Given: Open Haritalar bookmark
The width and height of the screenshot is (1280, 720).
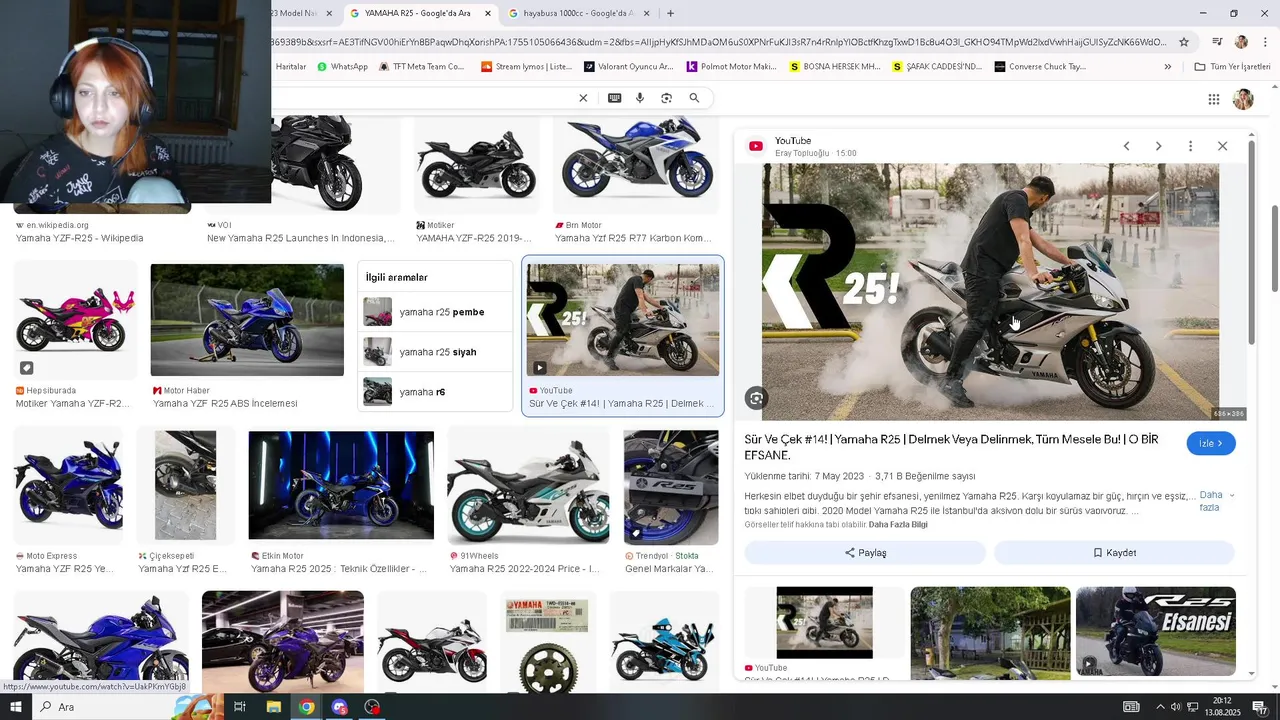Looking at the screenshot, I should point(290,67).
